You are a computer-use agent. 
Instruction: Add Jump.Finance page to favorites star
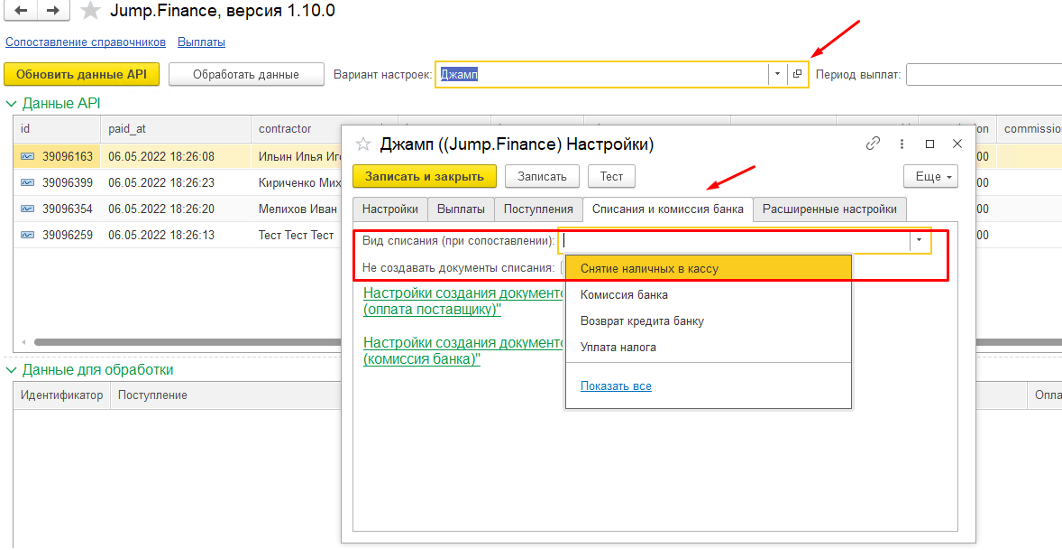point(91,12)
